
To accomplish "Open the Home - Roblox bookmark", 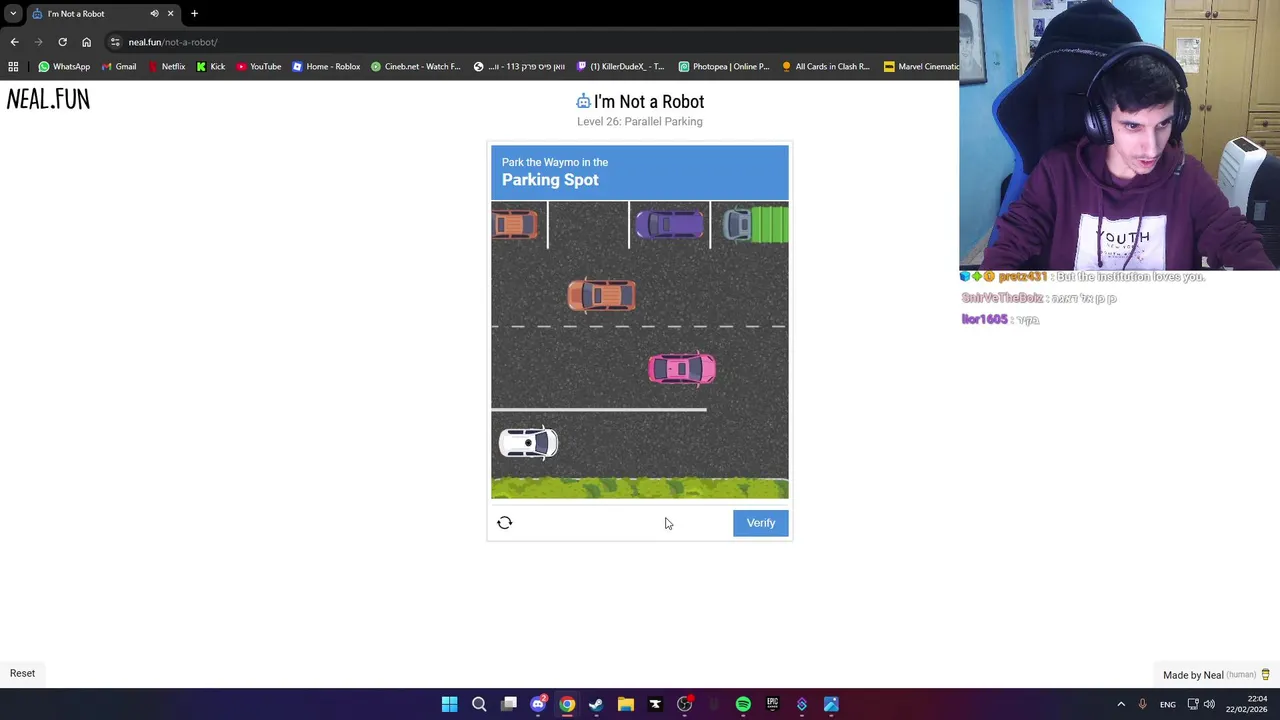I will point(326,67).
